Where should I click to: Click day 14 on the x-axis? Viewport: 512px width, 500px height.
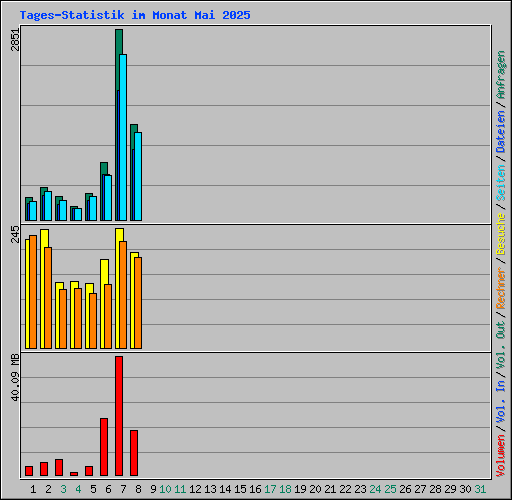coord(225,489)
